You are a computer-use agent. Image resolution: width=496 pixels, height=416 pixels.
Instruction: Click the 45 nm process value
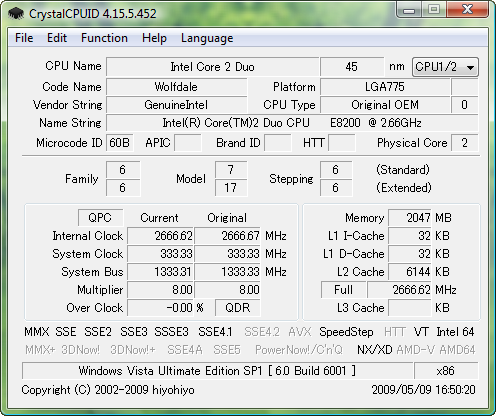pos(352,67)
